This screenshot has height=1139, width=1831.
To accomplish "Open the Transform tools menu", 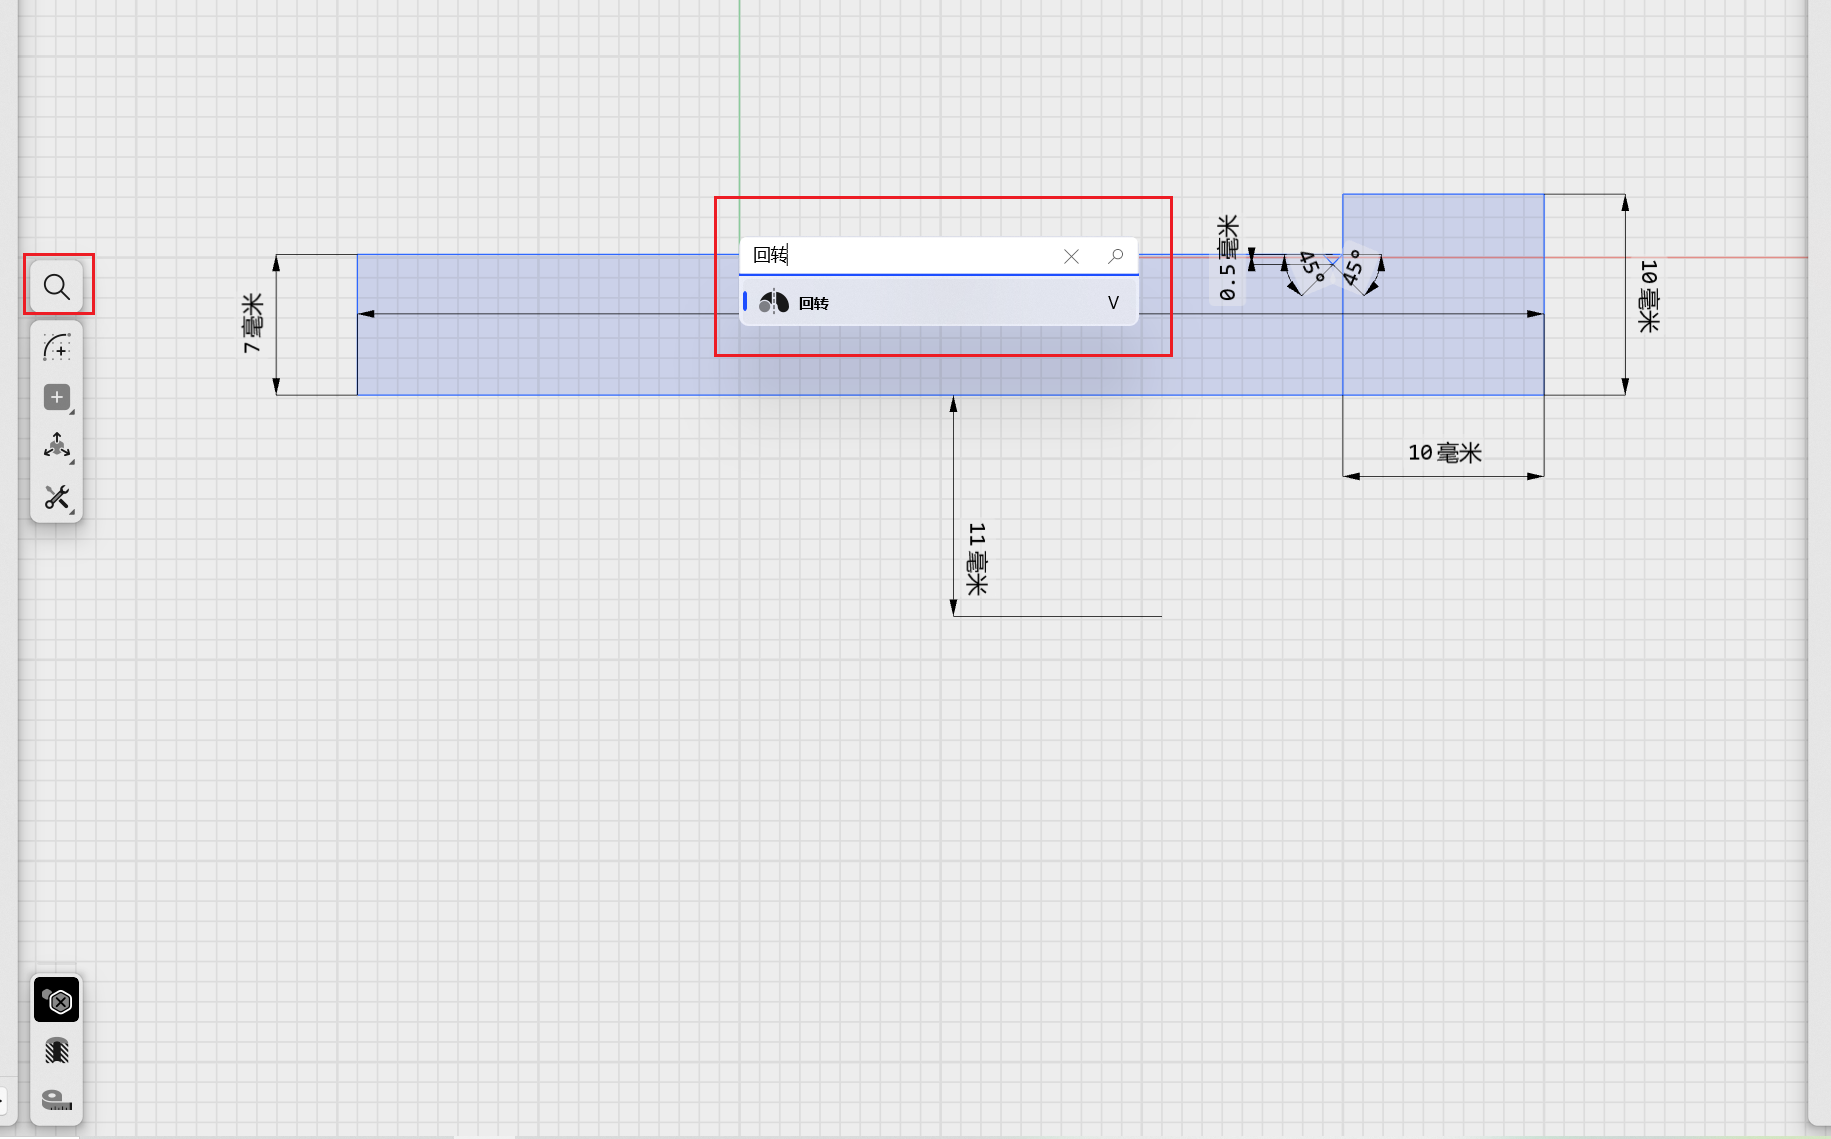I will tap(57, 447).
